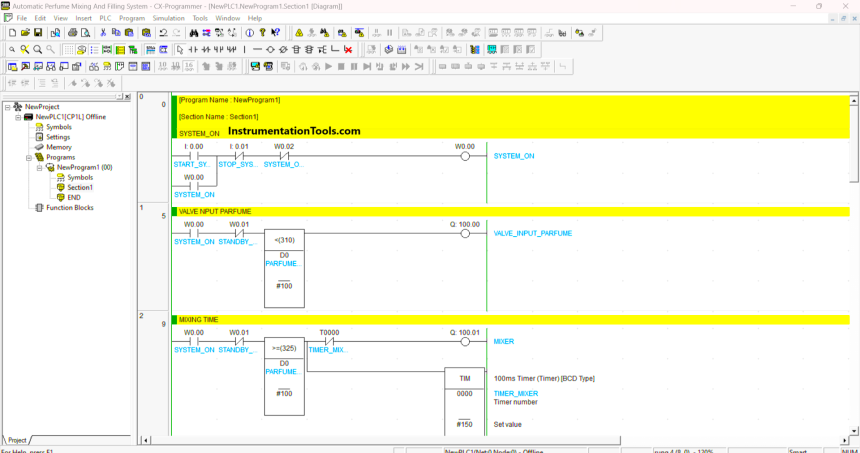Close the project workspace pane
This screenshot has width=860, height=453.
(x=127, y=97)
